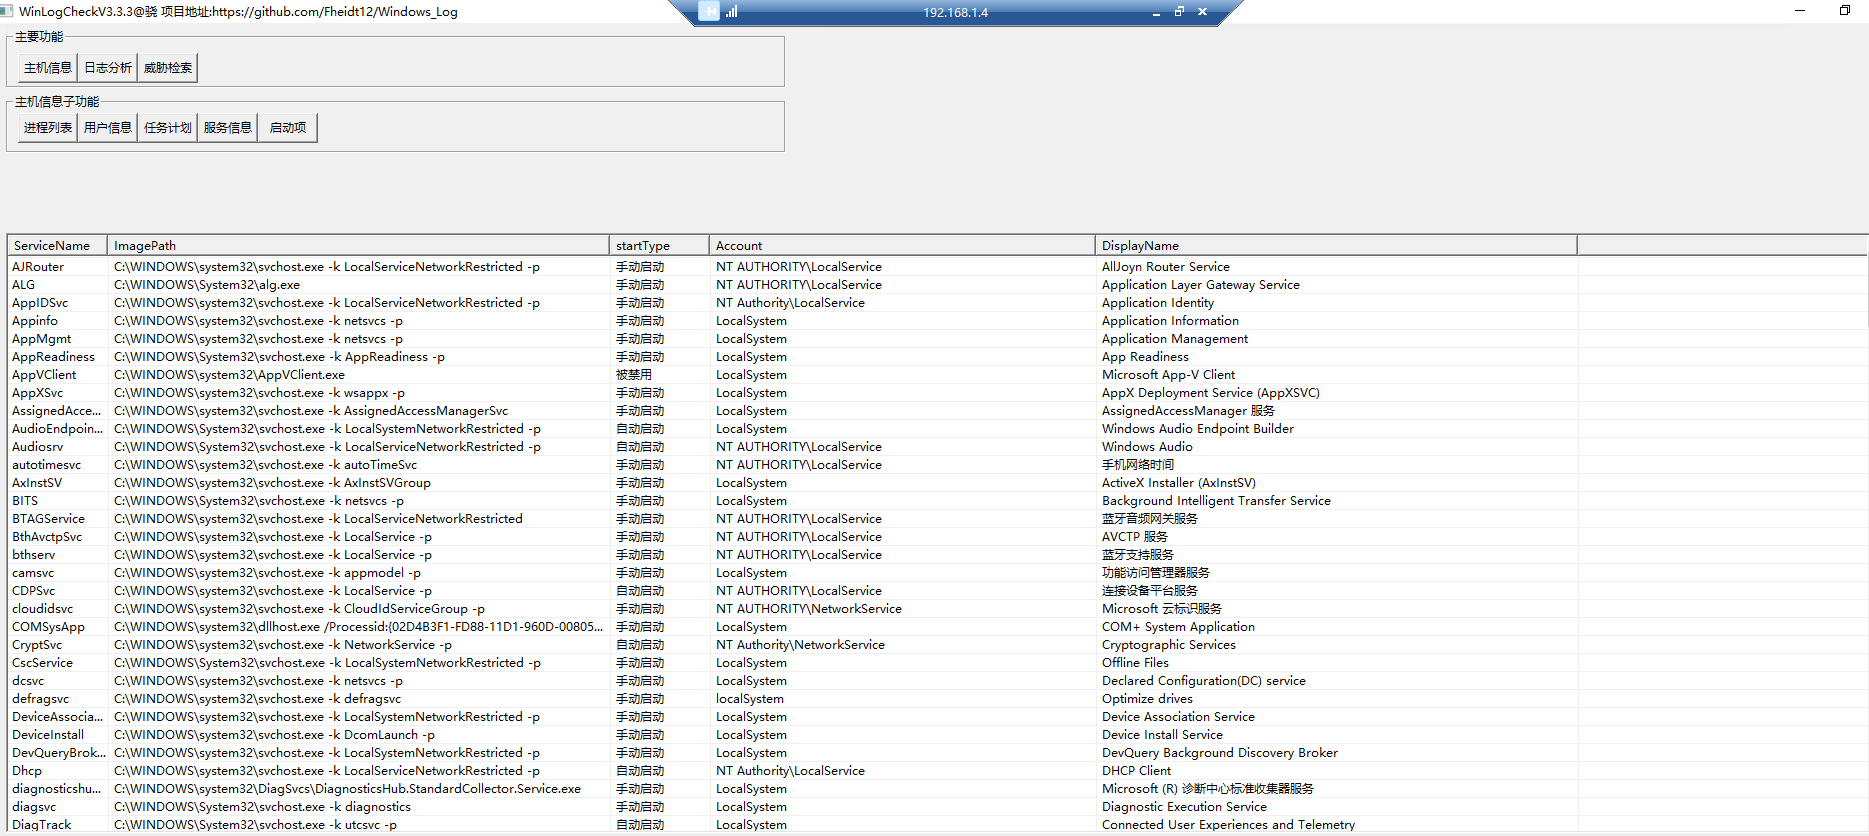Click the signal strength icon in session bar
This screenshot has width=1869, height=836.
(732, 12)
